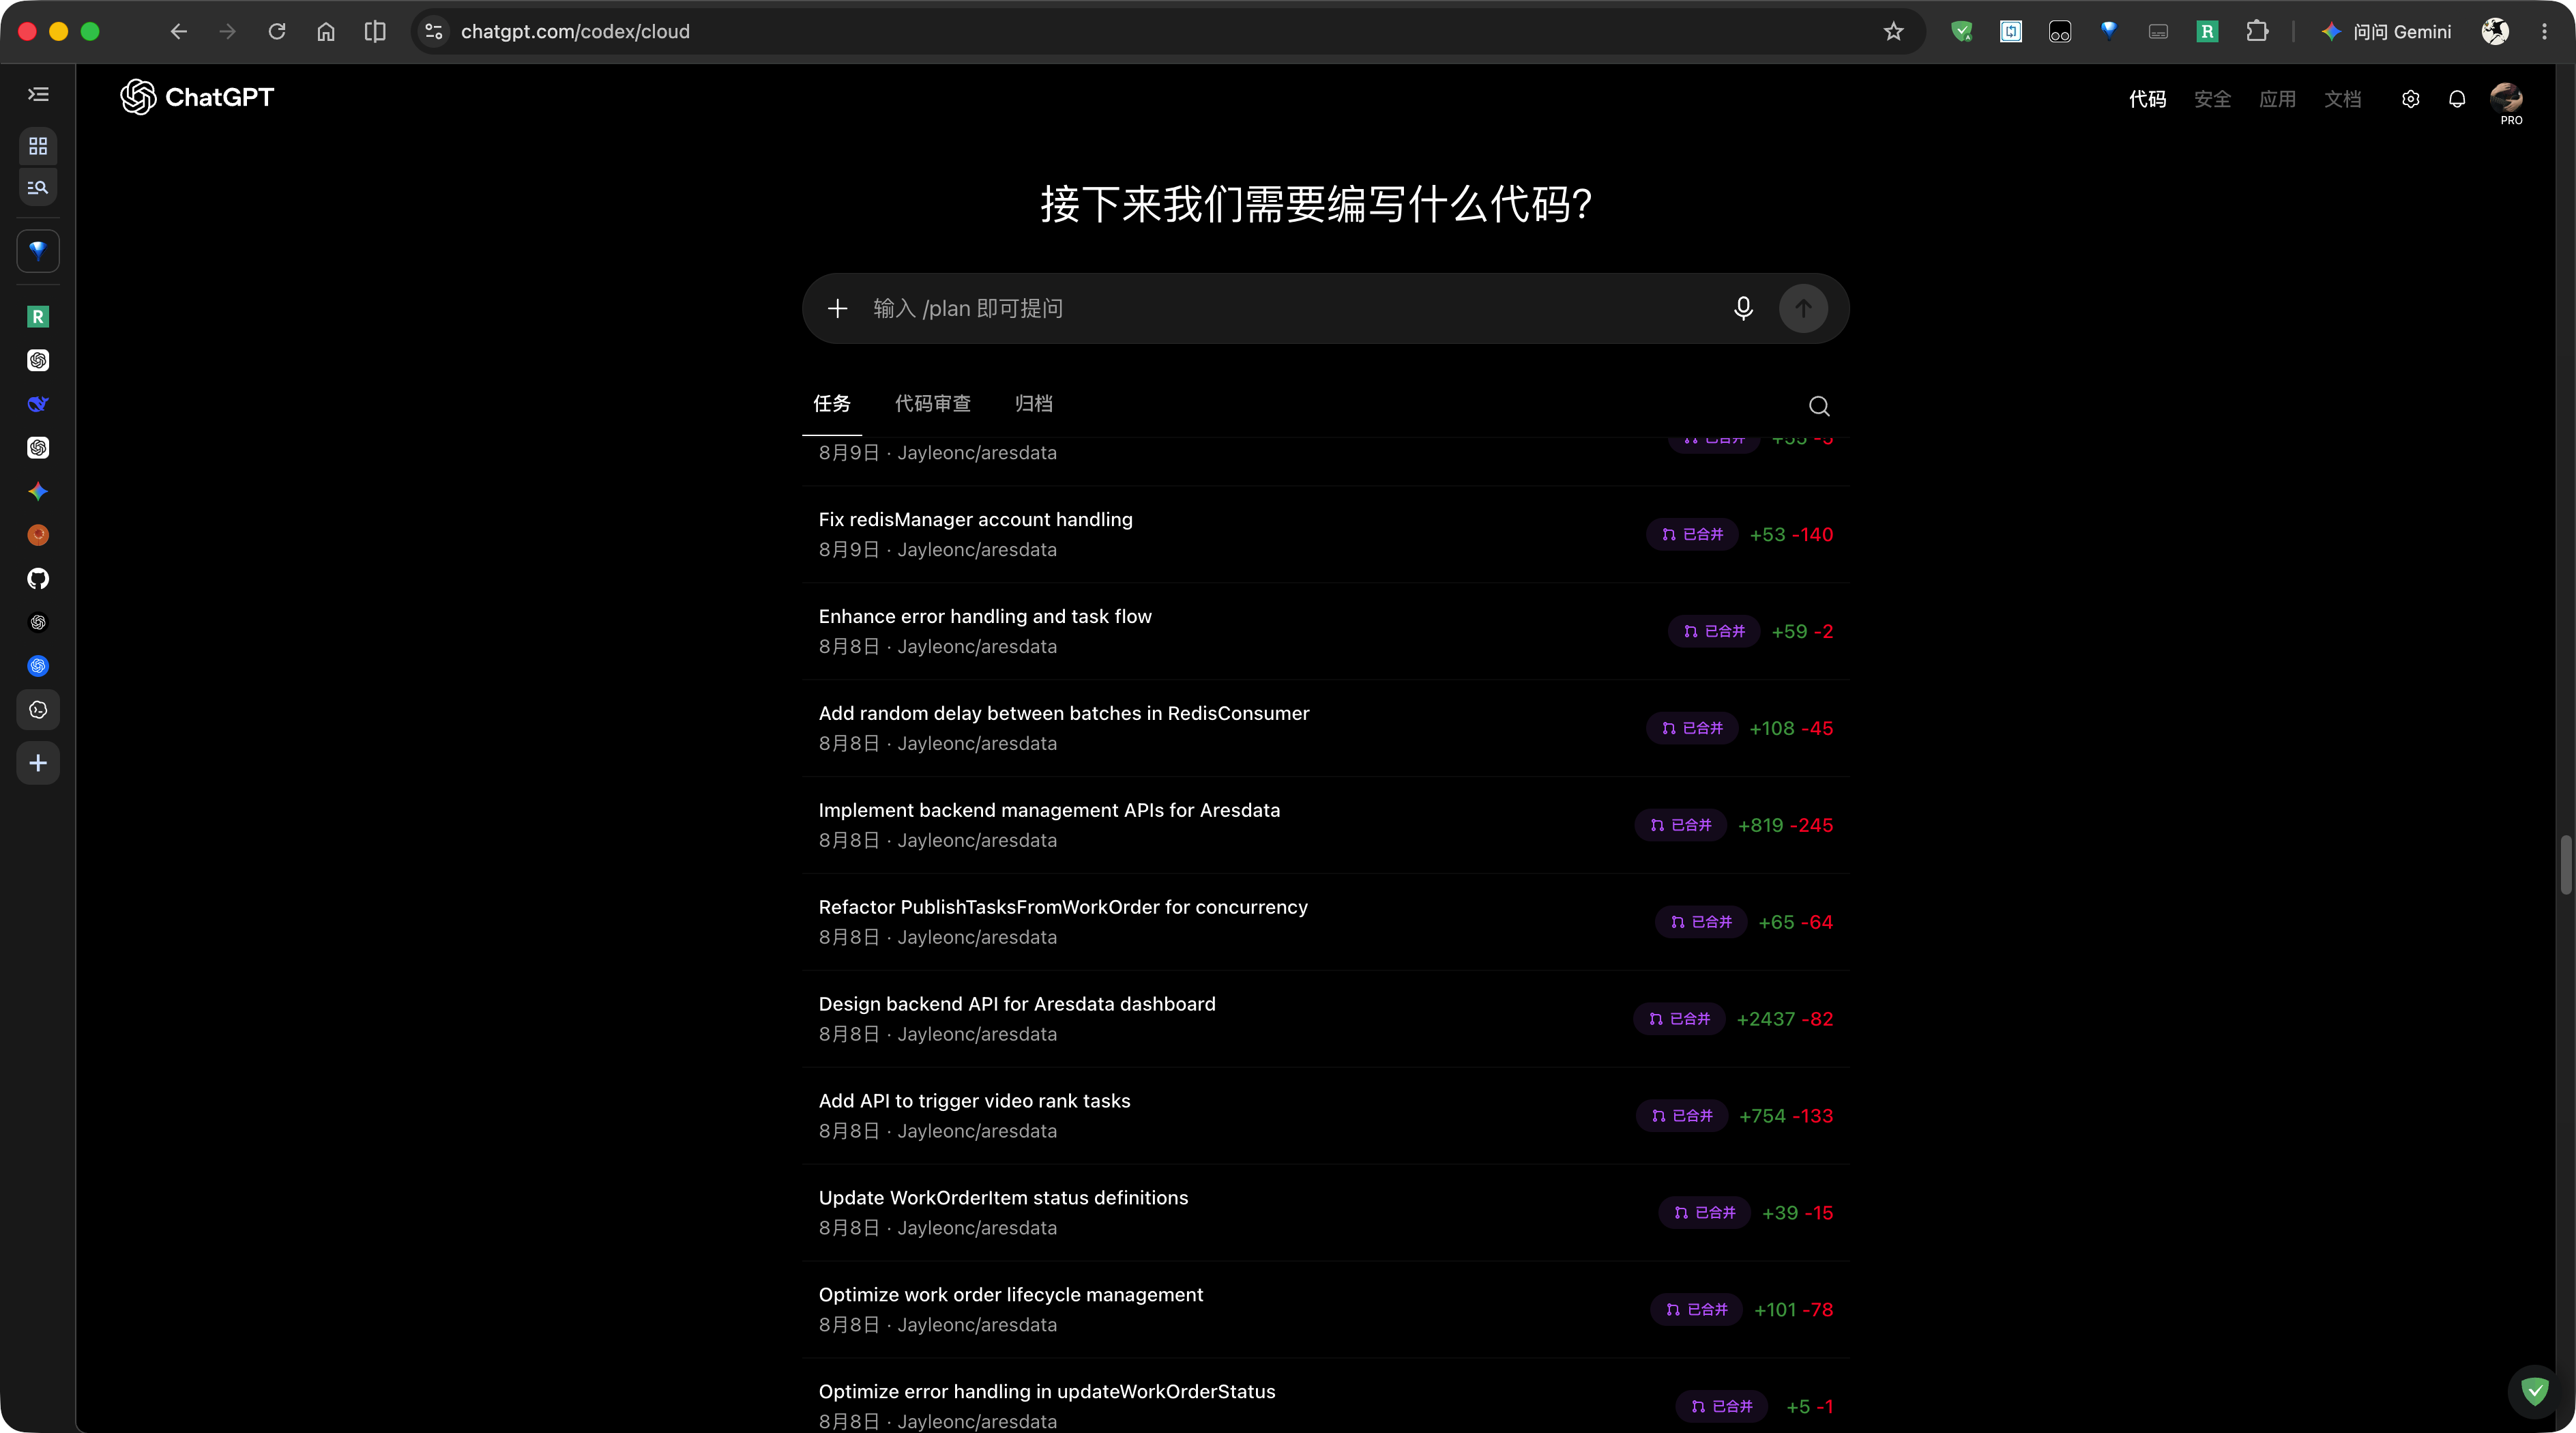Search tasks with the magnifier icon
The image size is (2576, 1433).
(x=1819, y=406)
